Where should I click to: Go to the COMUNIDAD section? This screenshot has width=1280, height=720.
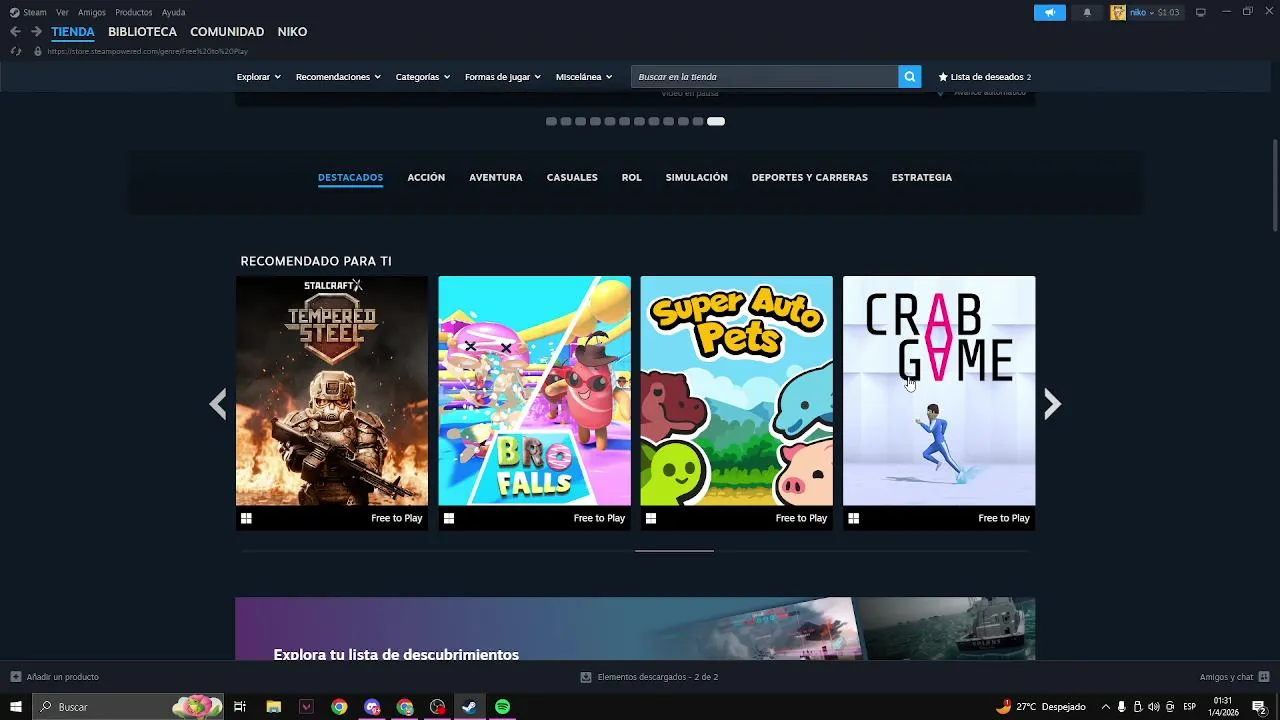(227, 32)
